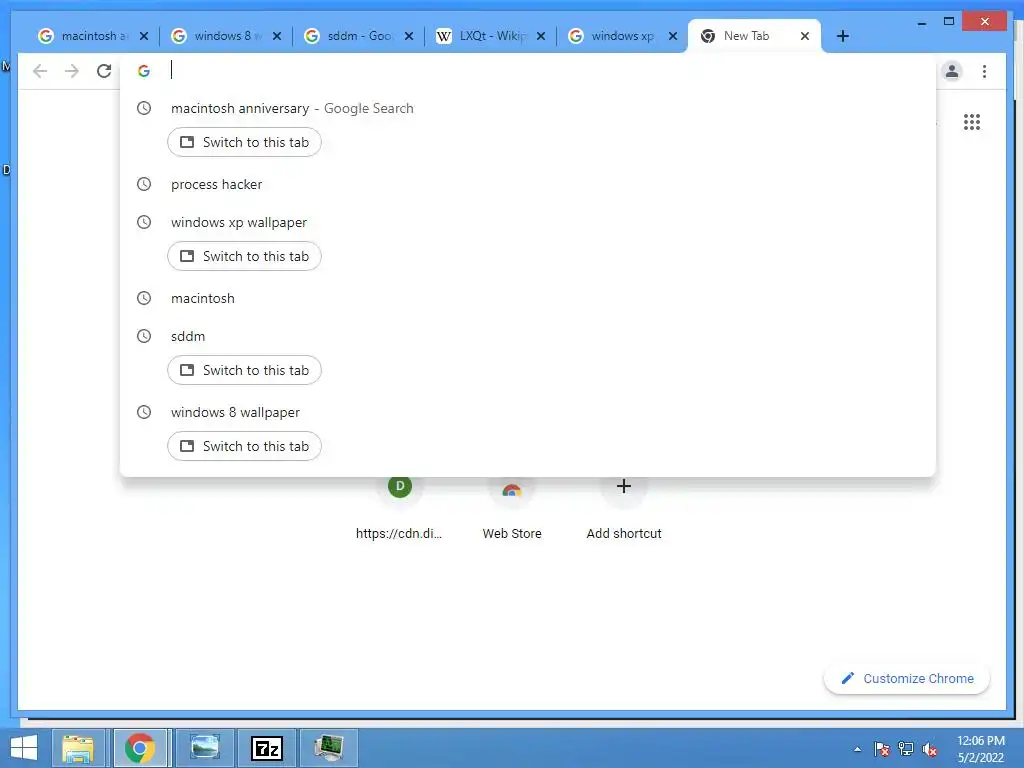The height and width of the screenshot is (768, 1024).
Task: Switch to tab for windows xp wallpaper
Action: tap(244, 256)
